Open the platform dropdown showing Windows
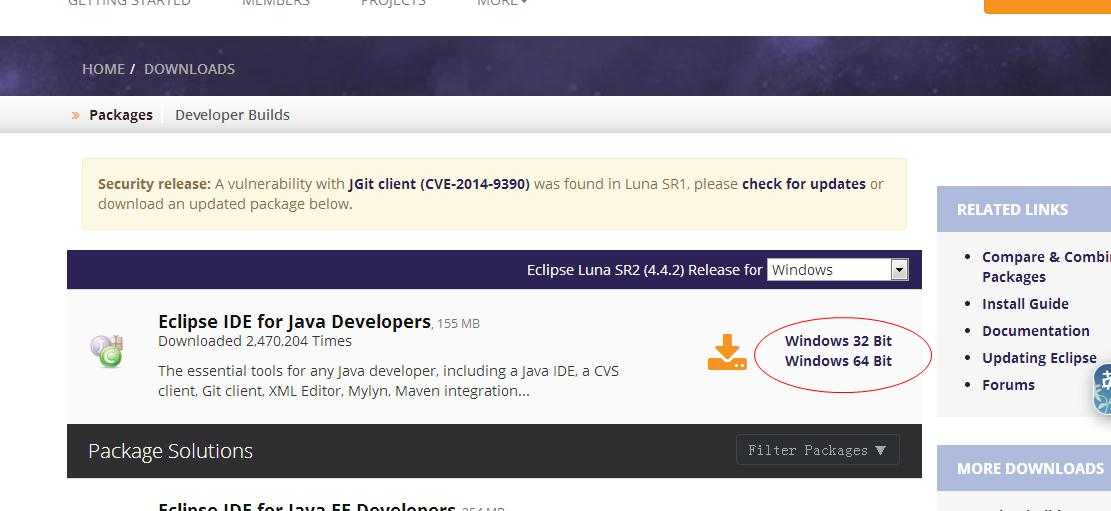This screenshot has width=1111, height=511. 837,269
